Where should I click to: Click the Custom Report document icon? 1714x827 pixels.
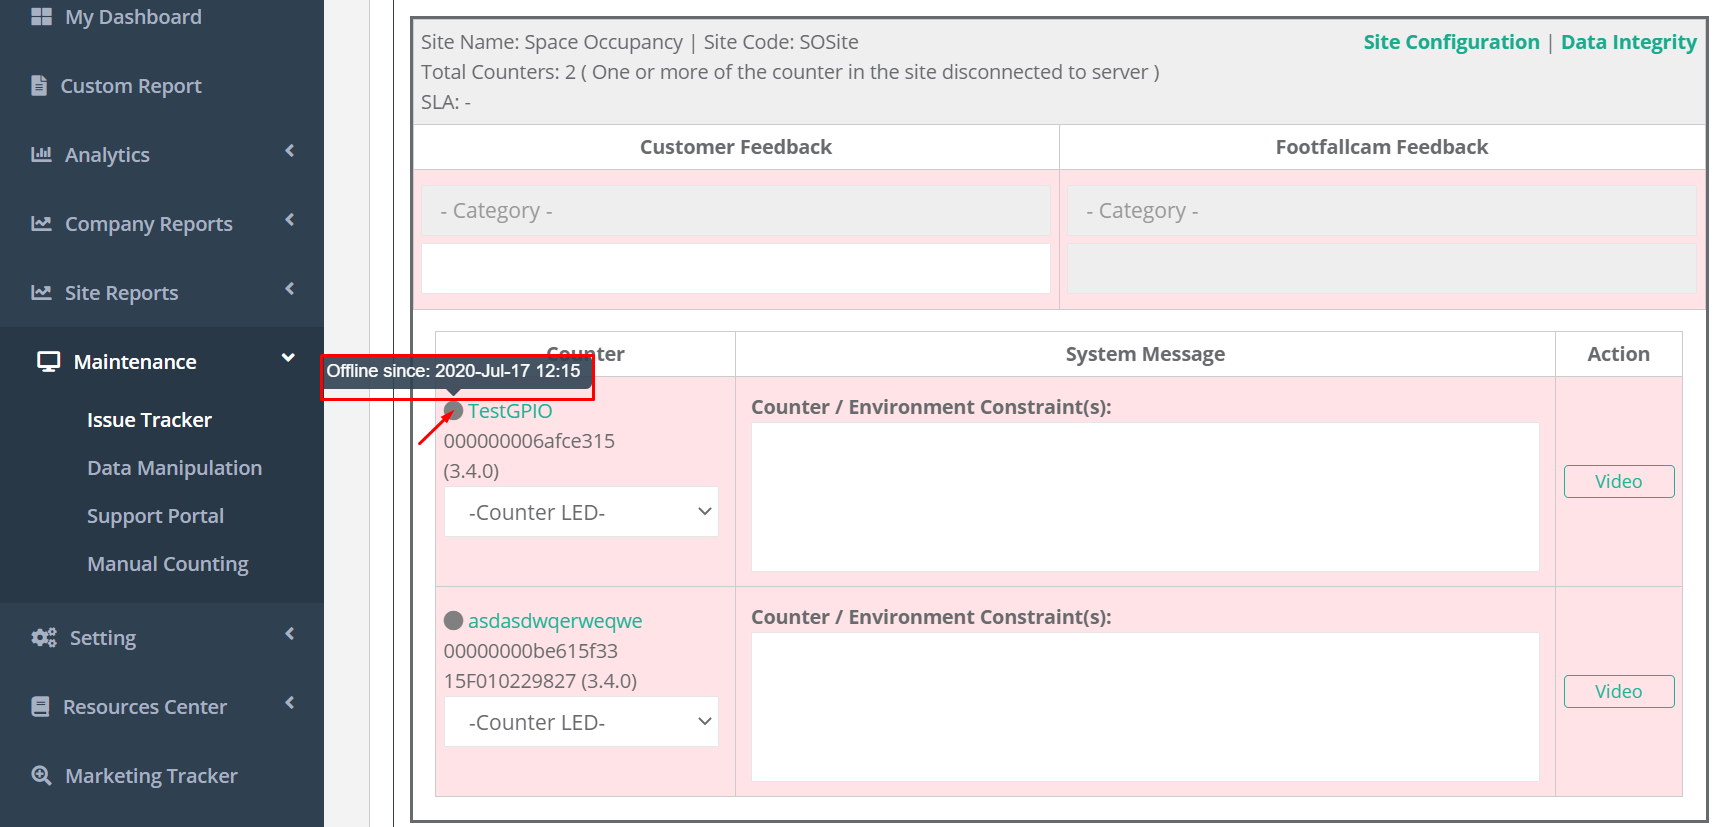pyautogui.click(x=39, y=86)
